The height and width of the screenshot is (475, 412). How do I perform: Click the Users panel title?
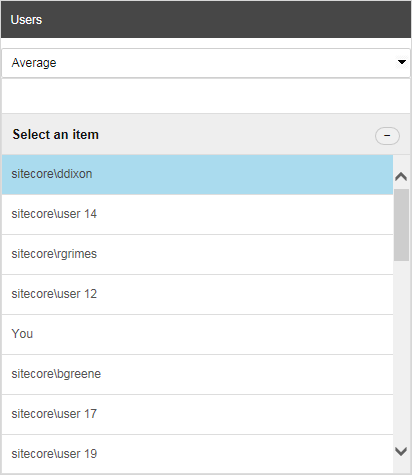click(26, 20)
